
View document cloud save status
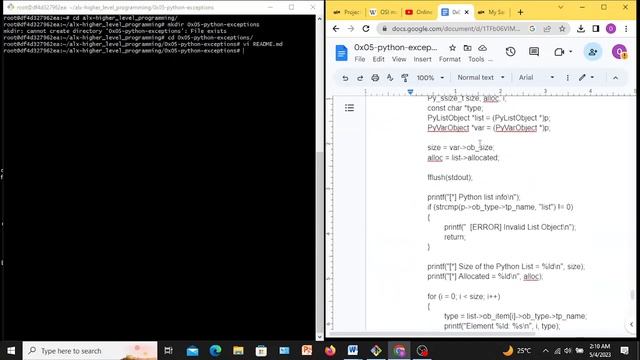(482, 48)
